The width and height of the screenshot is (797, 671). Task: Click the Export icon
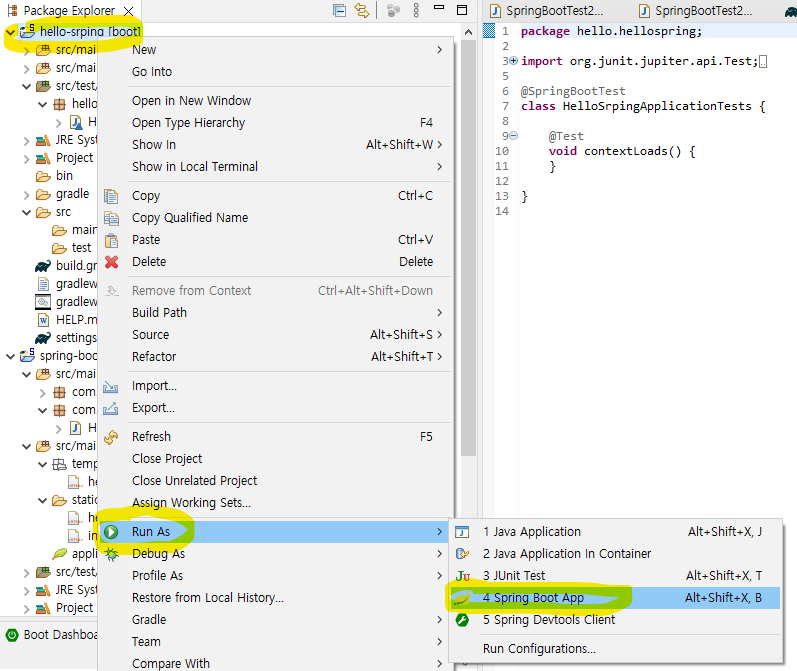[111, 408]
